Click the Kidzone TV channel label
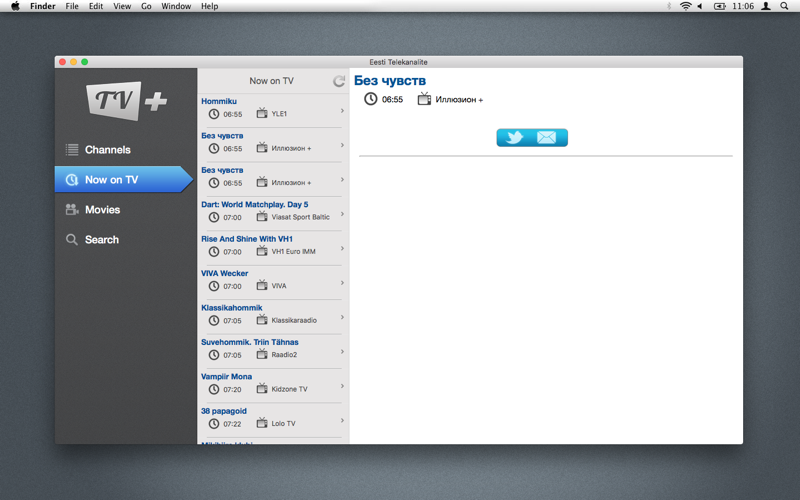The width and height of the screenshot is (800, 500). 289,389
